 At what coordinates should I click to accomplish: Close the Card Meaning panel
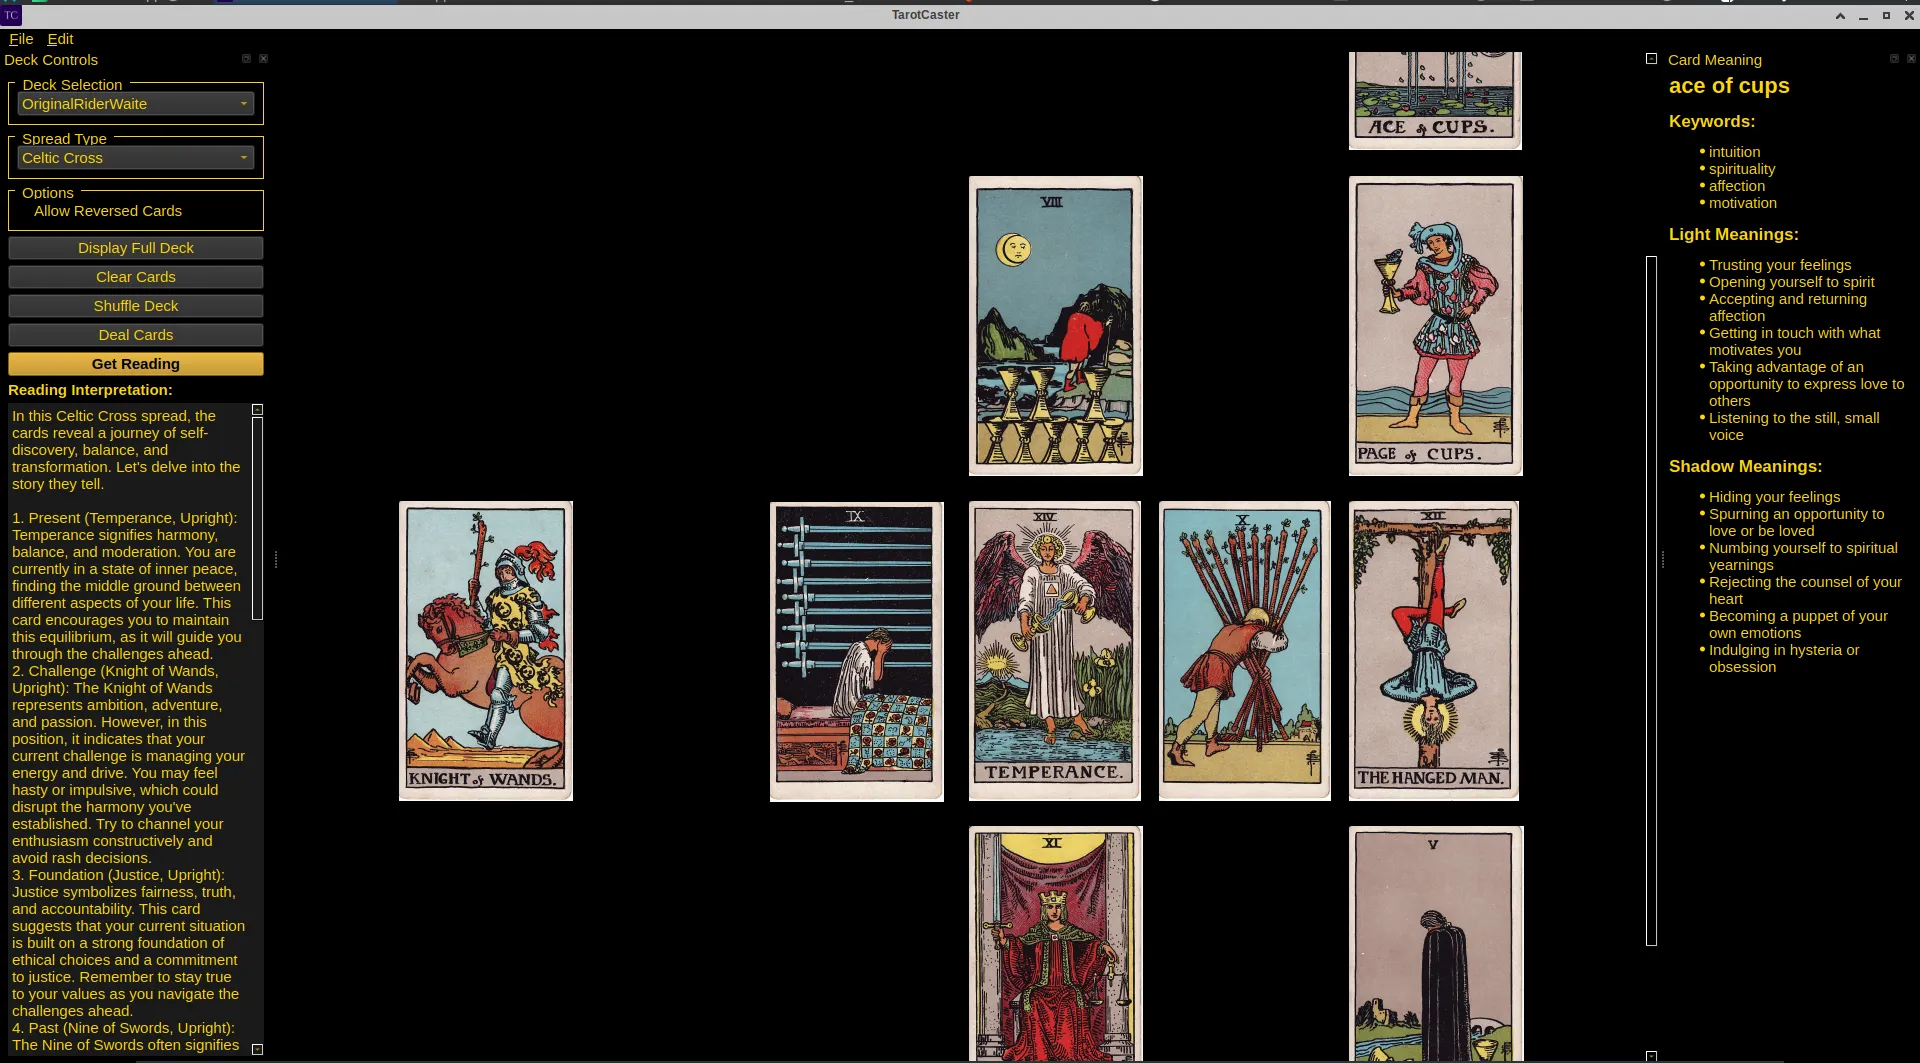(x=1911, y=59)
